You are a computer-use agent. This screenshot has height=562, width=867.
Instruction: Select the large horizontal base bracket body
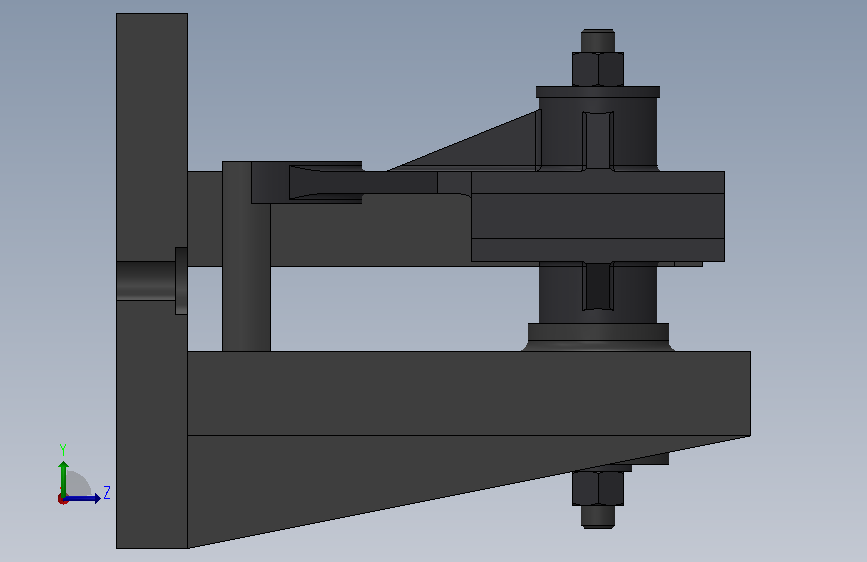pos(469,393)
